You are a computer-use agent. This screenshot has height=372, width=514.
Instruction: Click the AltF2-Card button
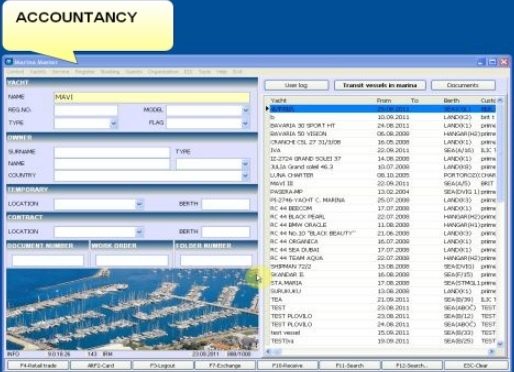(101, 365)
